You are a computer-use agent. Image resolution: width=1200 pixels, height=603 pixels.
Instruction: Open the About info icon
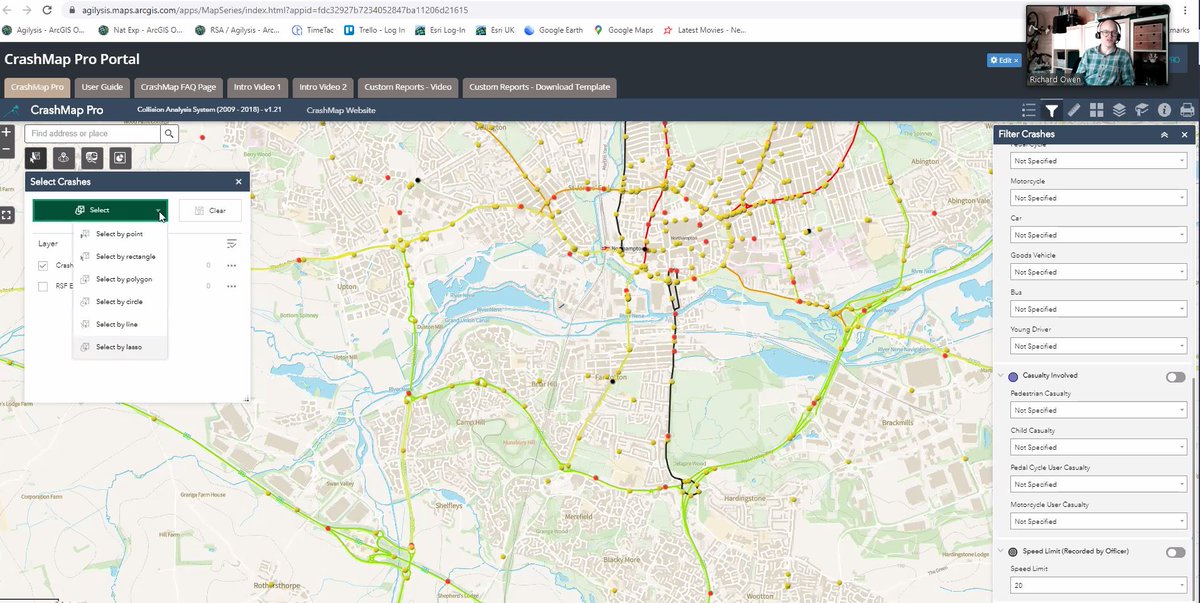pos(1164,110)
